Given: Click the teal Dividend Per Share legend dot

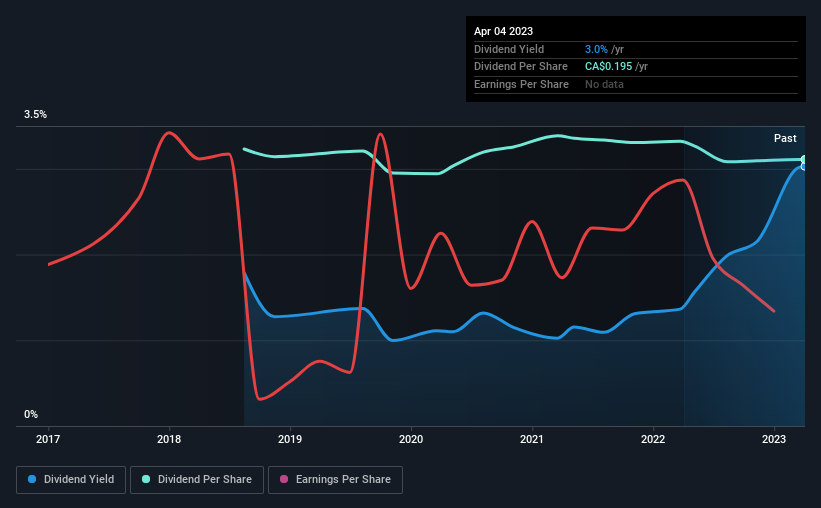Looking at the screenshot, I should 146,479.
